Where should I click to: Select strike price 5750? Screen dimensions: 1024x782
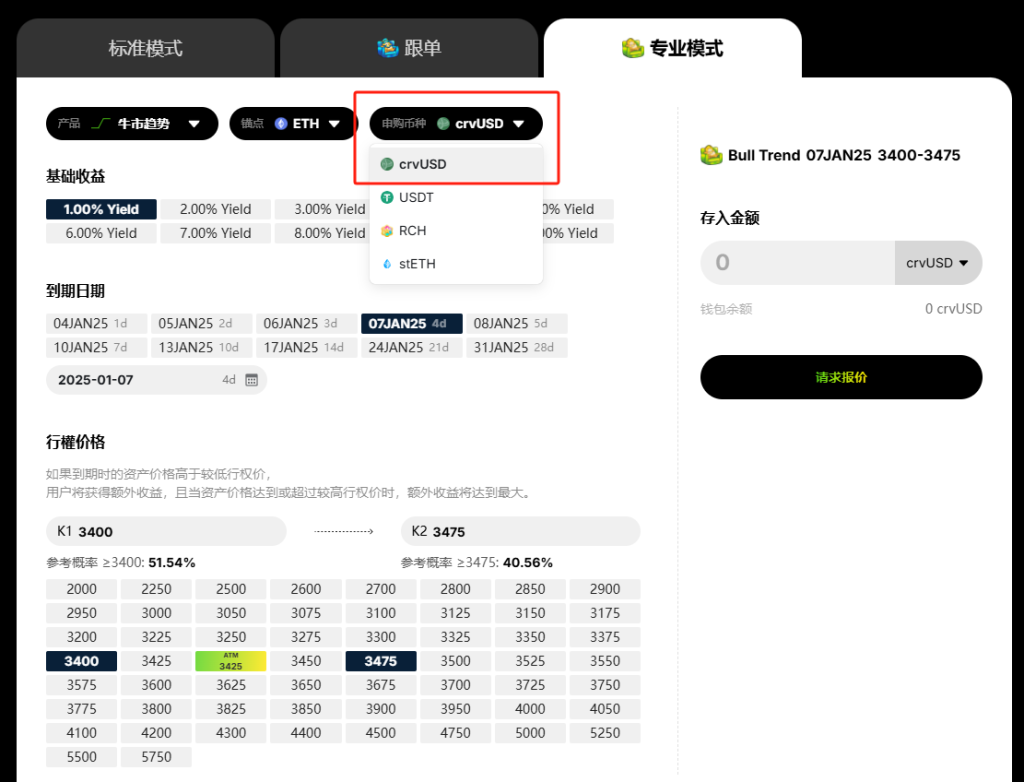click(156, 757)
